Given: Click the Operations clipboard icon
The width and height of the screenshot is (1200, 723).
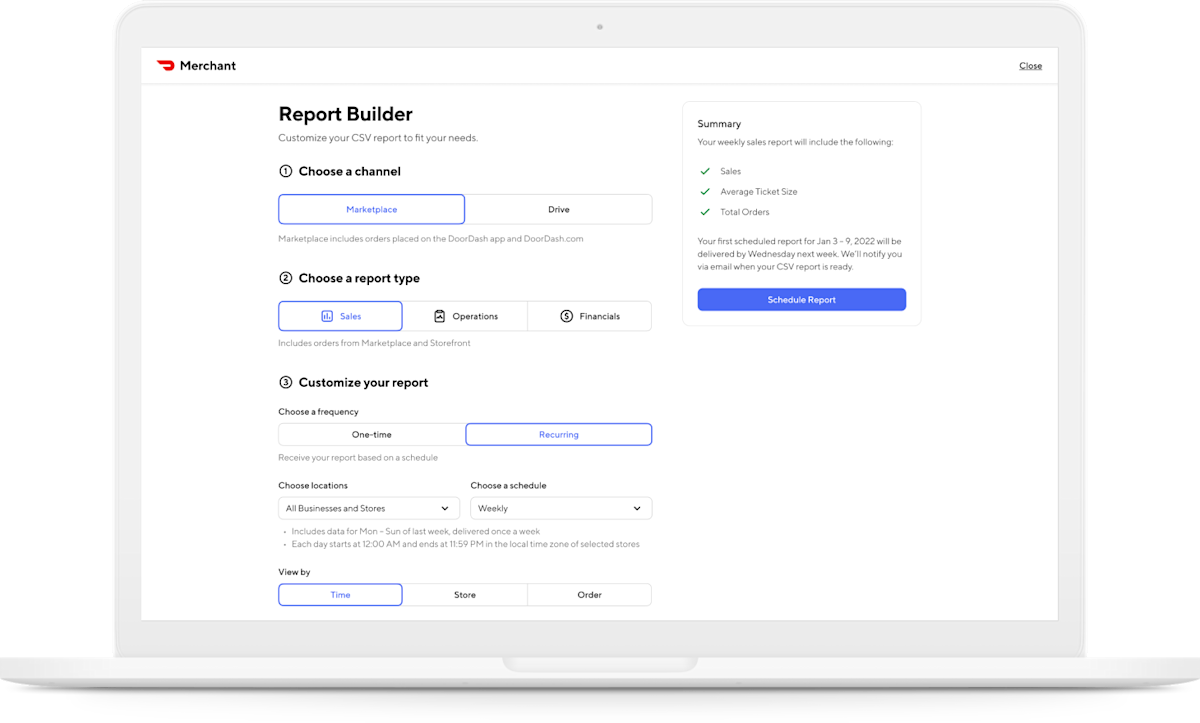Looking at the screenshot, I should (439, 316).
